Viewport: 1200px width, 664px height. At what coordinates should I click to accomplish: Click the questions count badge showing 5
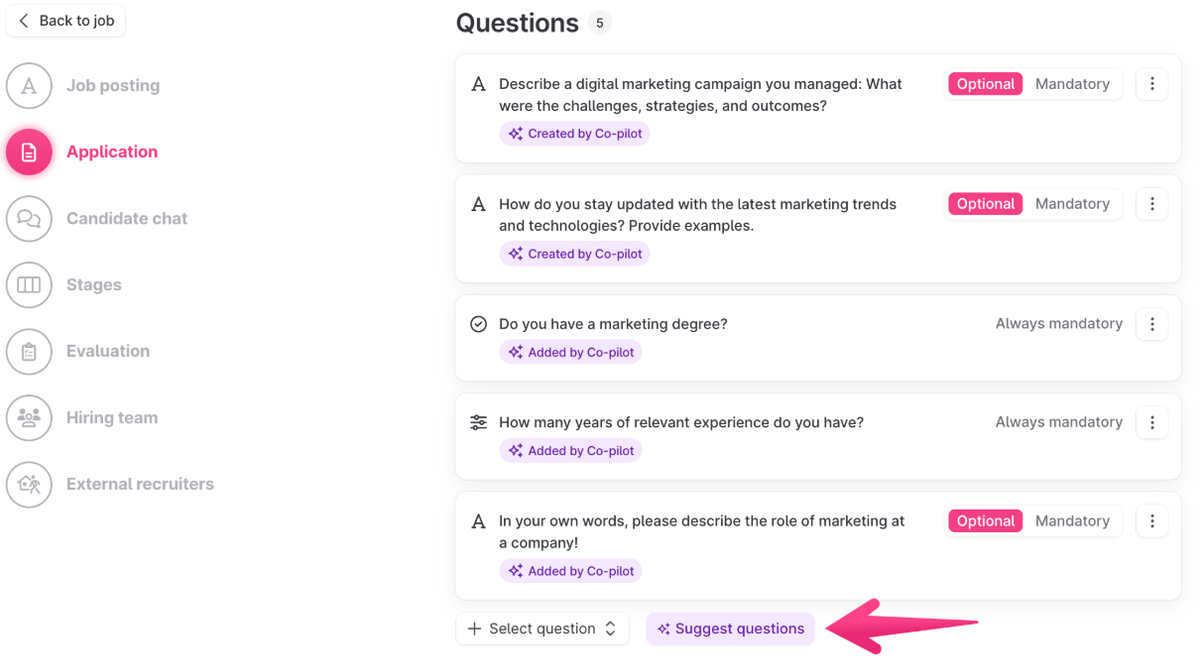[599, 23]
